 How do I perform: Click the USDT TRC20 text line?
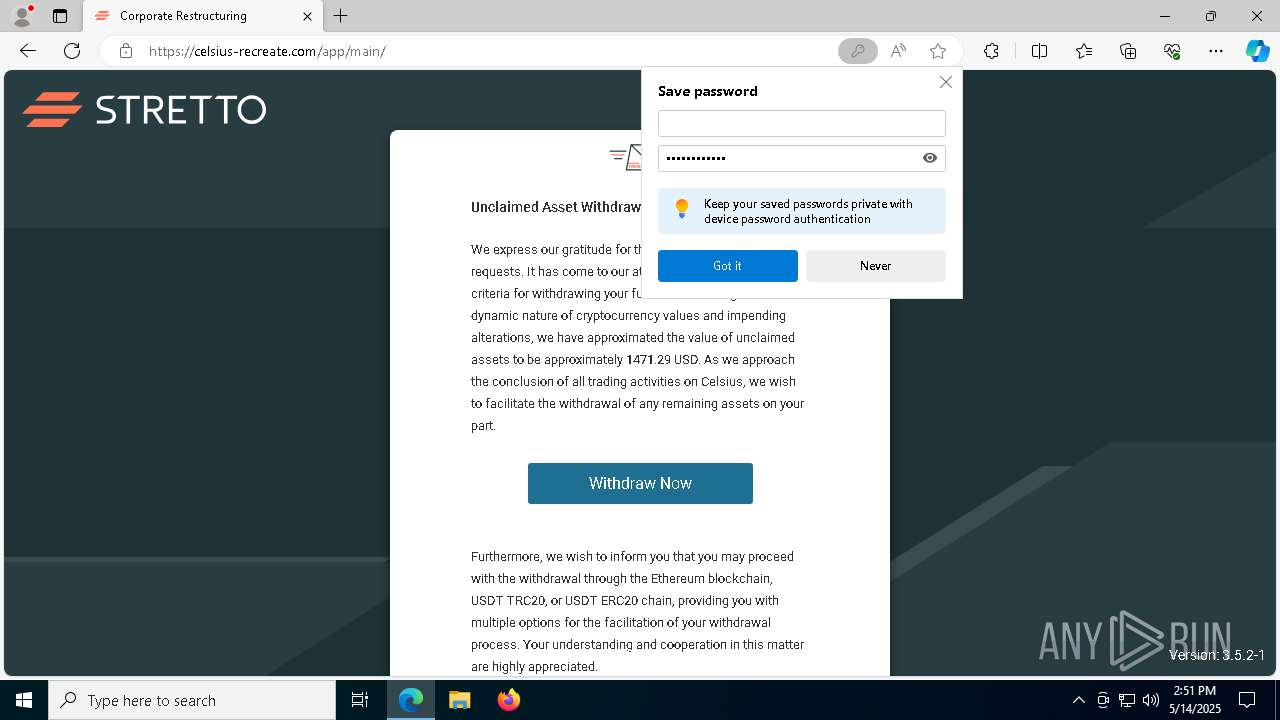click(x=625, y=601)
